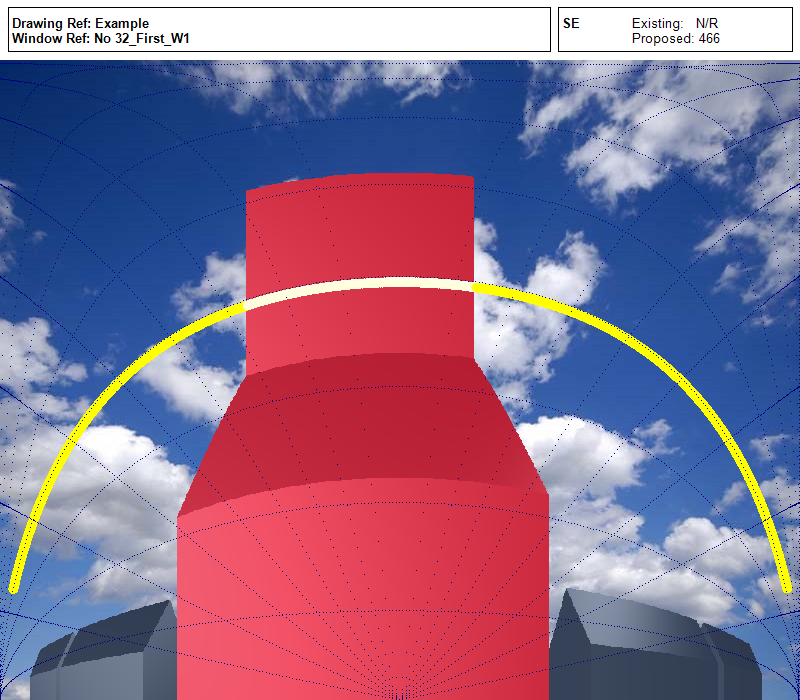Select the wide lower base of red tower
Viewport: 800px width, 700px height.
[x=362, y=590]
